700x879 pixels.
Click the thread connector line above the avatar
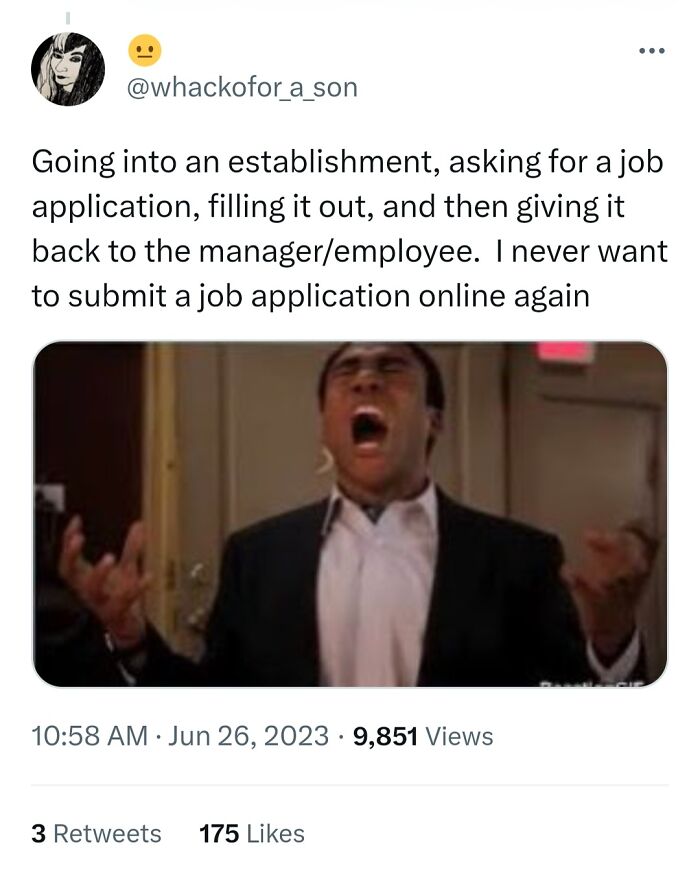coord(69,17)
